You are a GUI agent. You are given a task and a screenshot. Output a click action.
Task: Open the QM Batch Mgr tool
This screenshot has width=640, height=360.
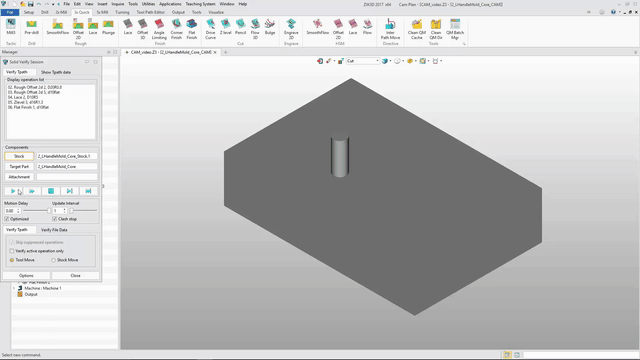tap(455, 29)
